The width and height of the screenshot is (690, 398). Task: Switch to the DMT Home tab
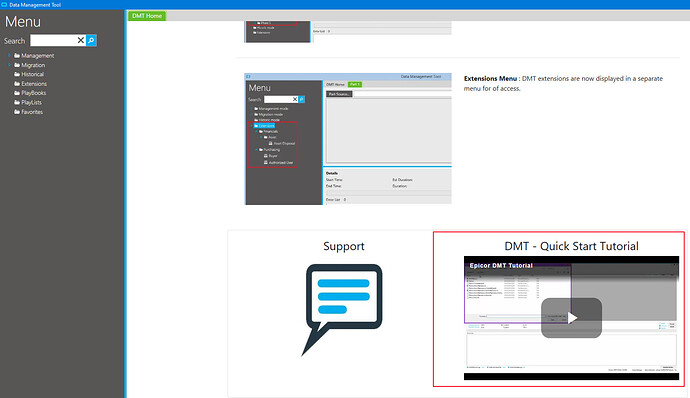147,16
